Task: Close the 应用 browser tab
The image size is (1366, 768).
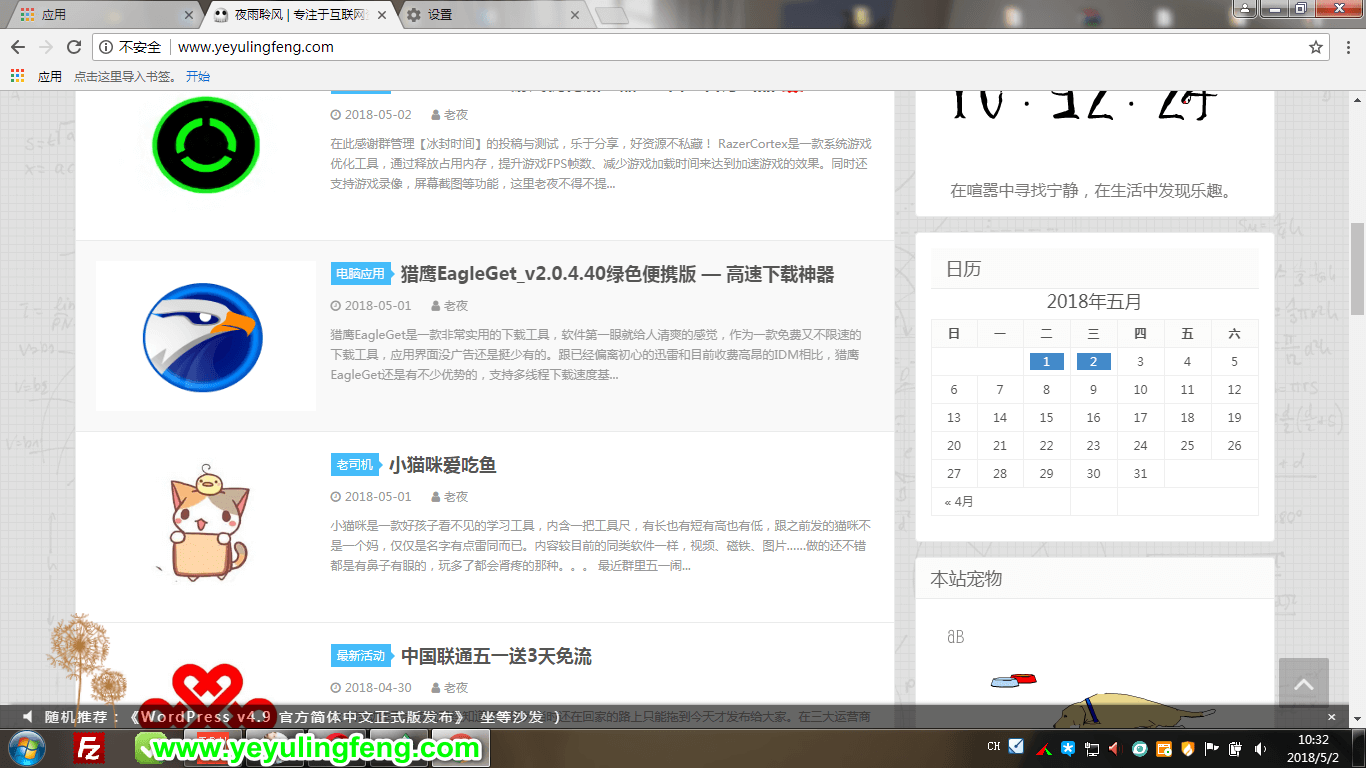Action: (189, 15)
